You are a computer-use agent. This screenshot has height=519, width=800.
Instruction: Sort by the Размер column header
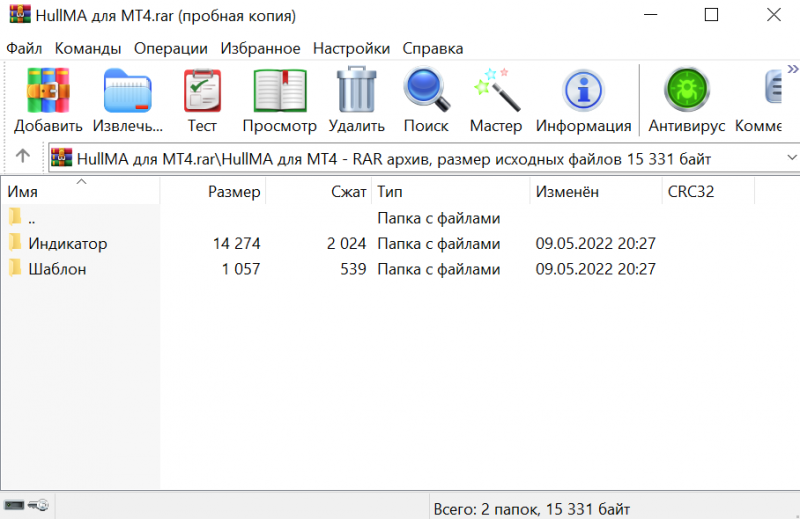click(213, 191)
